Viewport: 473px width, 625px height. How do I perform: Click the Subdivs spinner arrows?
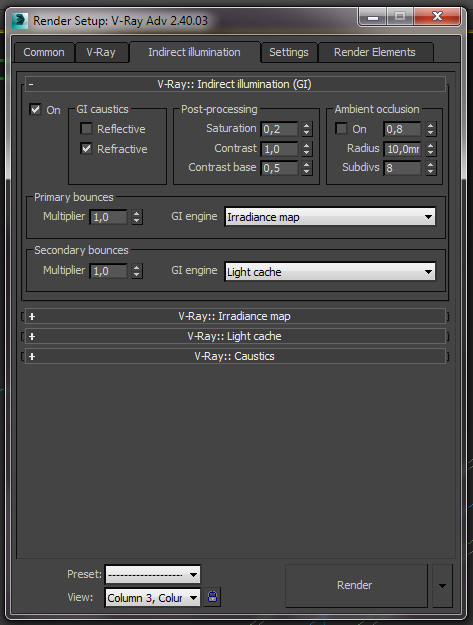click(x=430, y=168)
